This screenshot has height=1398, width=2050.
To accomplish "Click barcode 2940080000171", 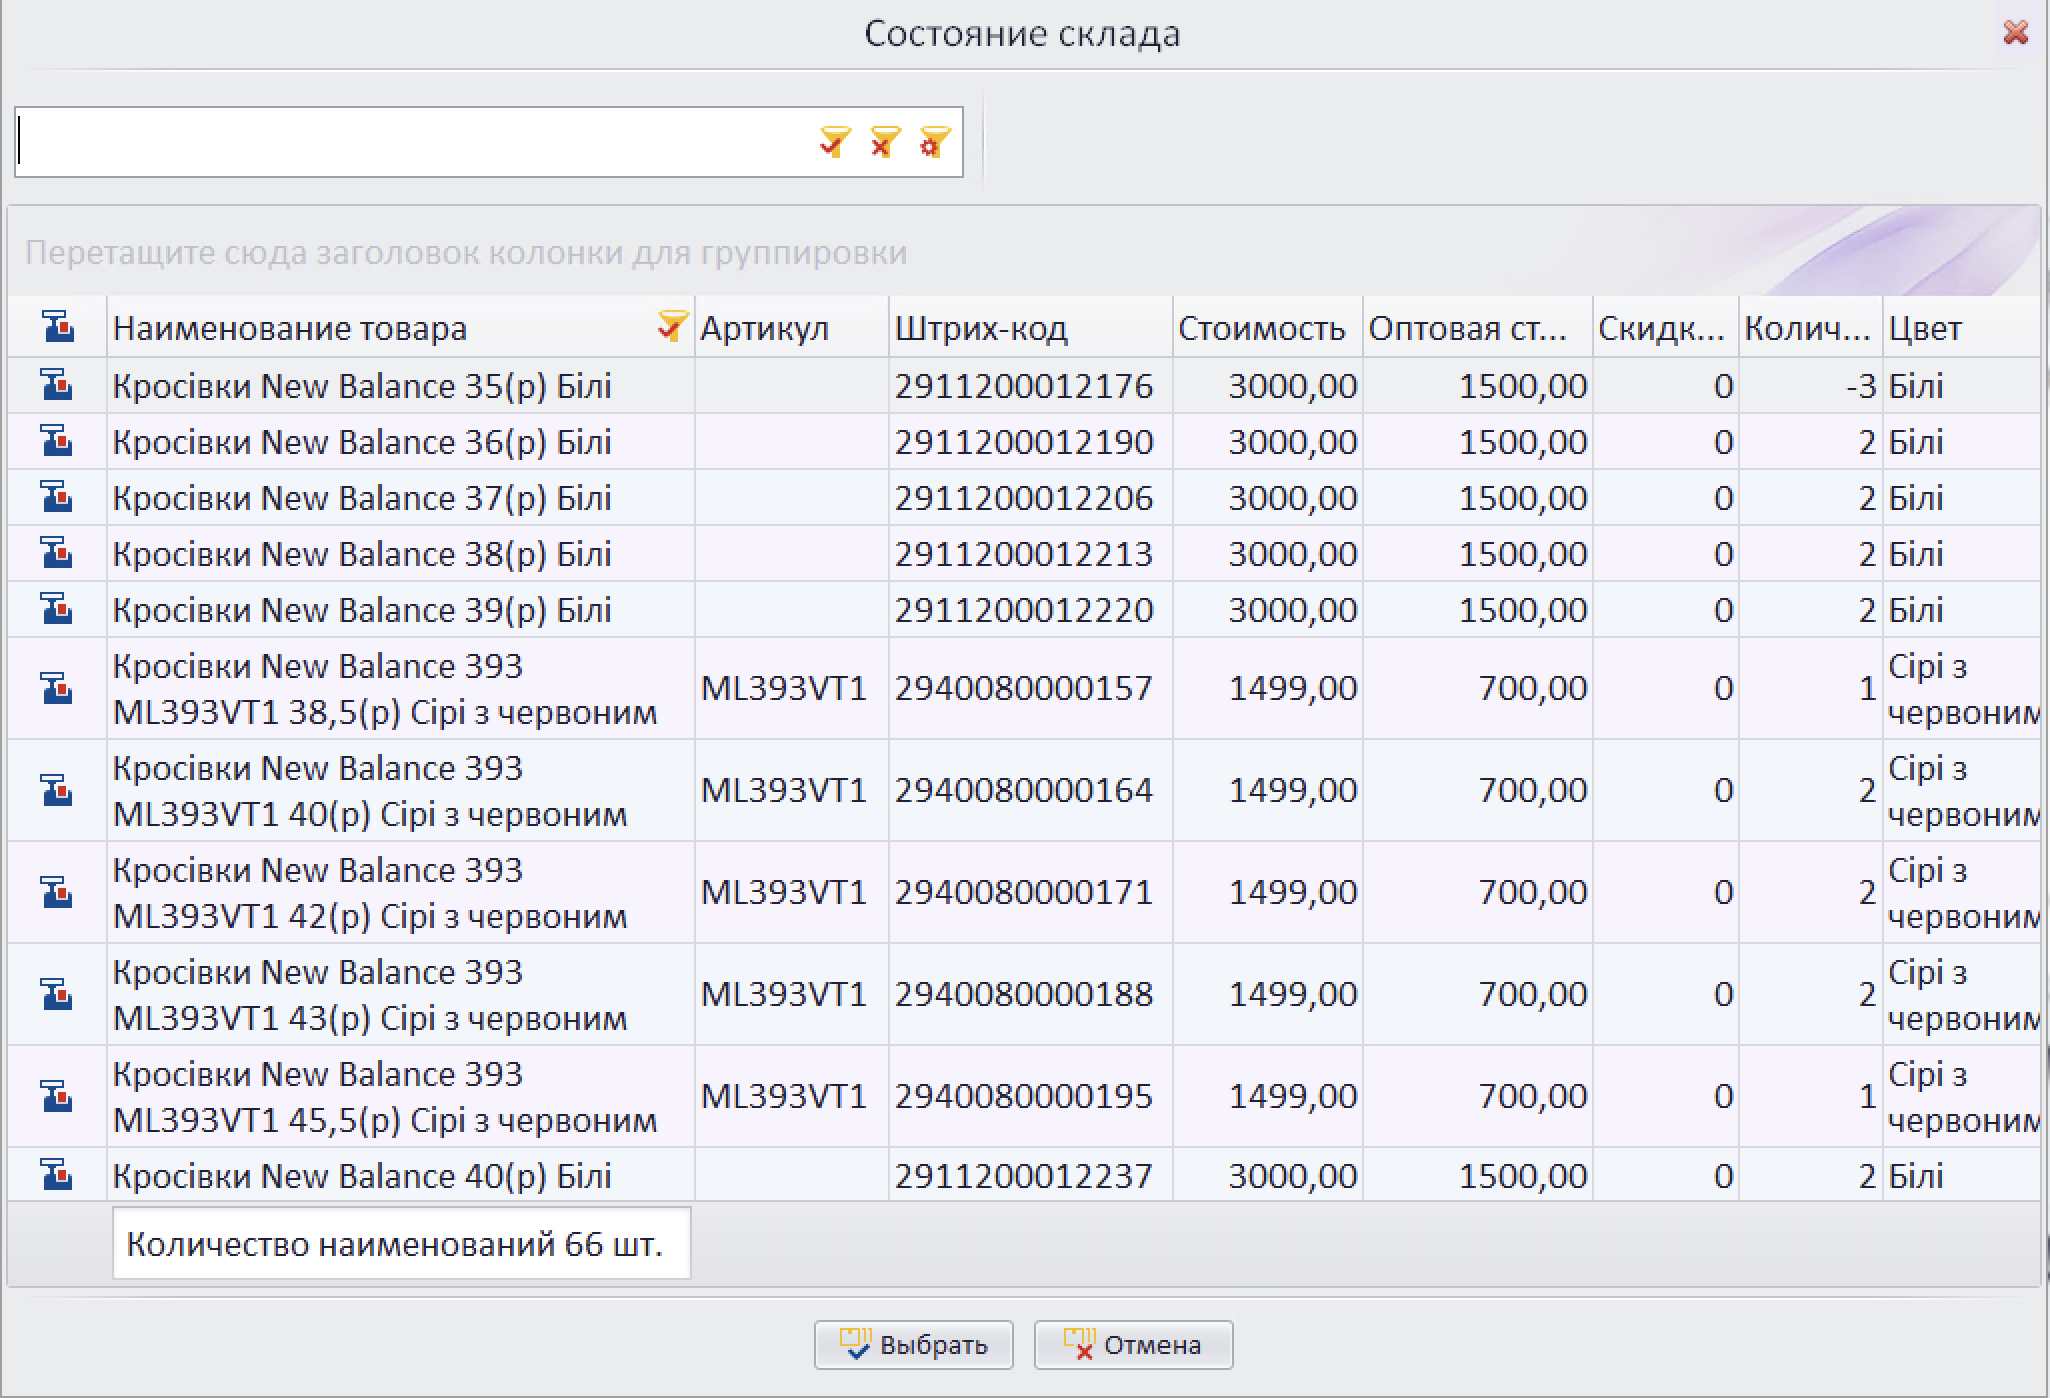I will [1024, 892].
